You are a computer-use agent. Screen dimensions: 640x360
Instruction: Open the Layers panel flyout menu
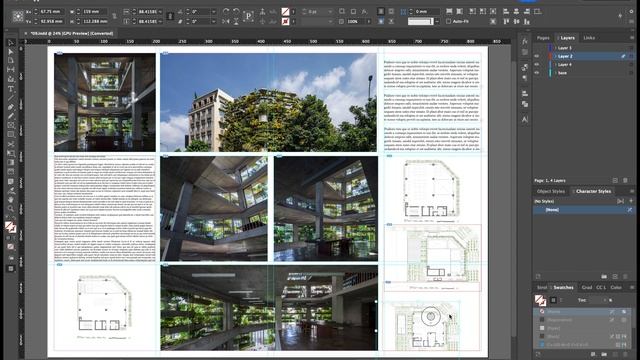pyautogui.click(x=632, y=38)
